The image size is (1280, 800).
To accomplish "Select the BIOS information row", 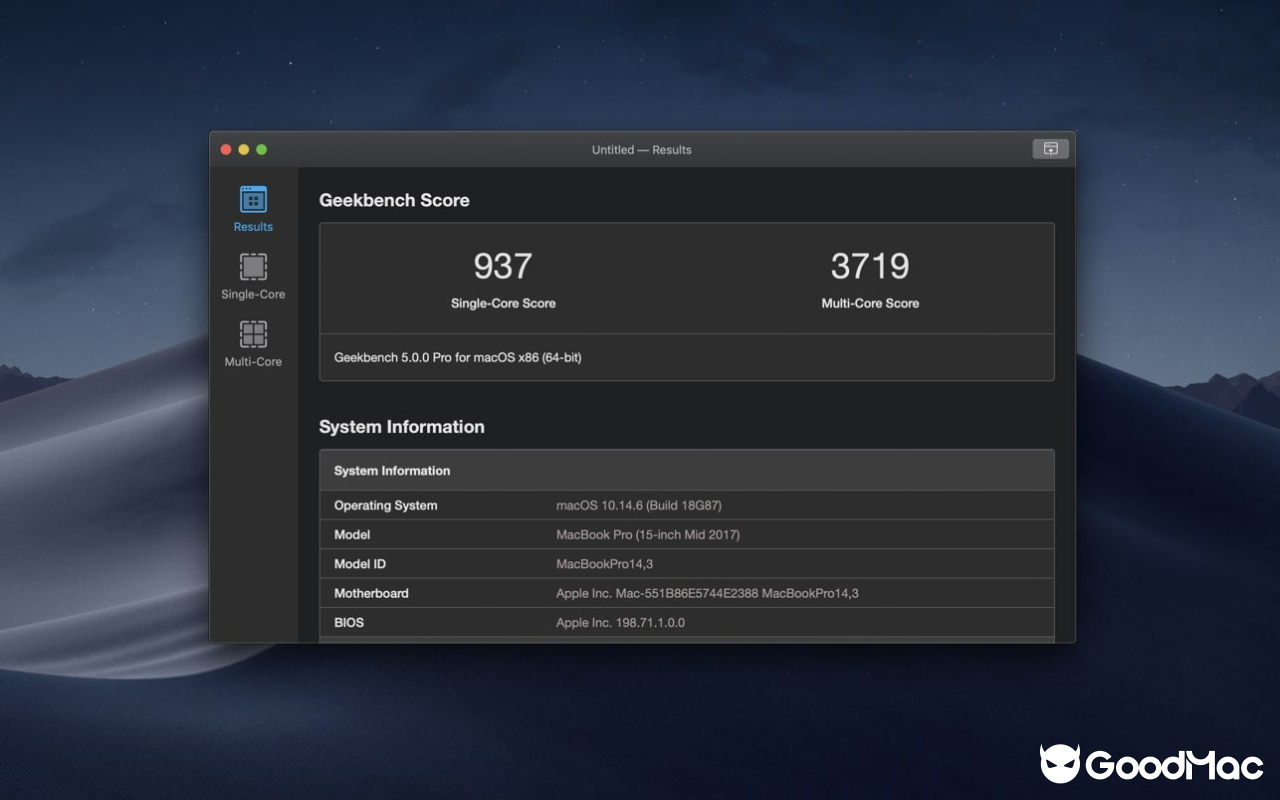I will click(x=686, y=622).
